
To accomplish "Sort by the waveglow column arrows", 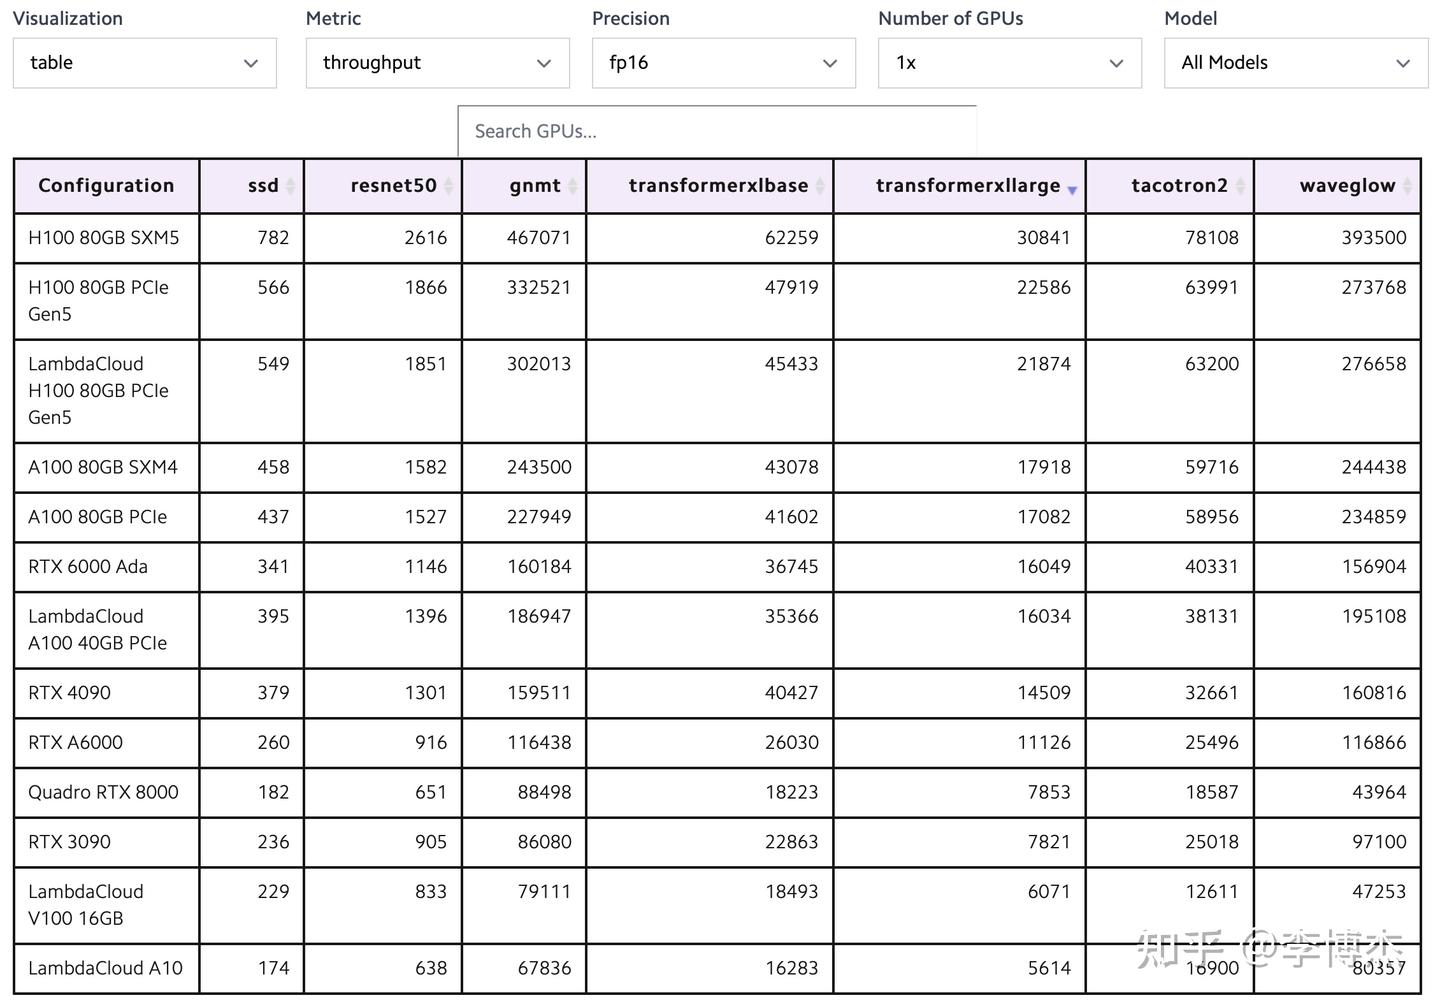I will 1407,186.
